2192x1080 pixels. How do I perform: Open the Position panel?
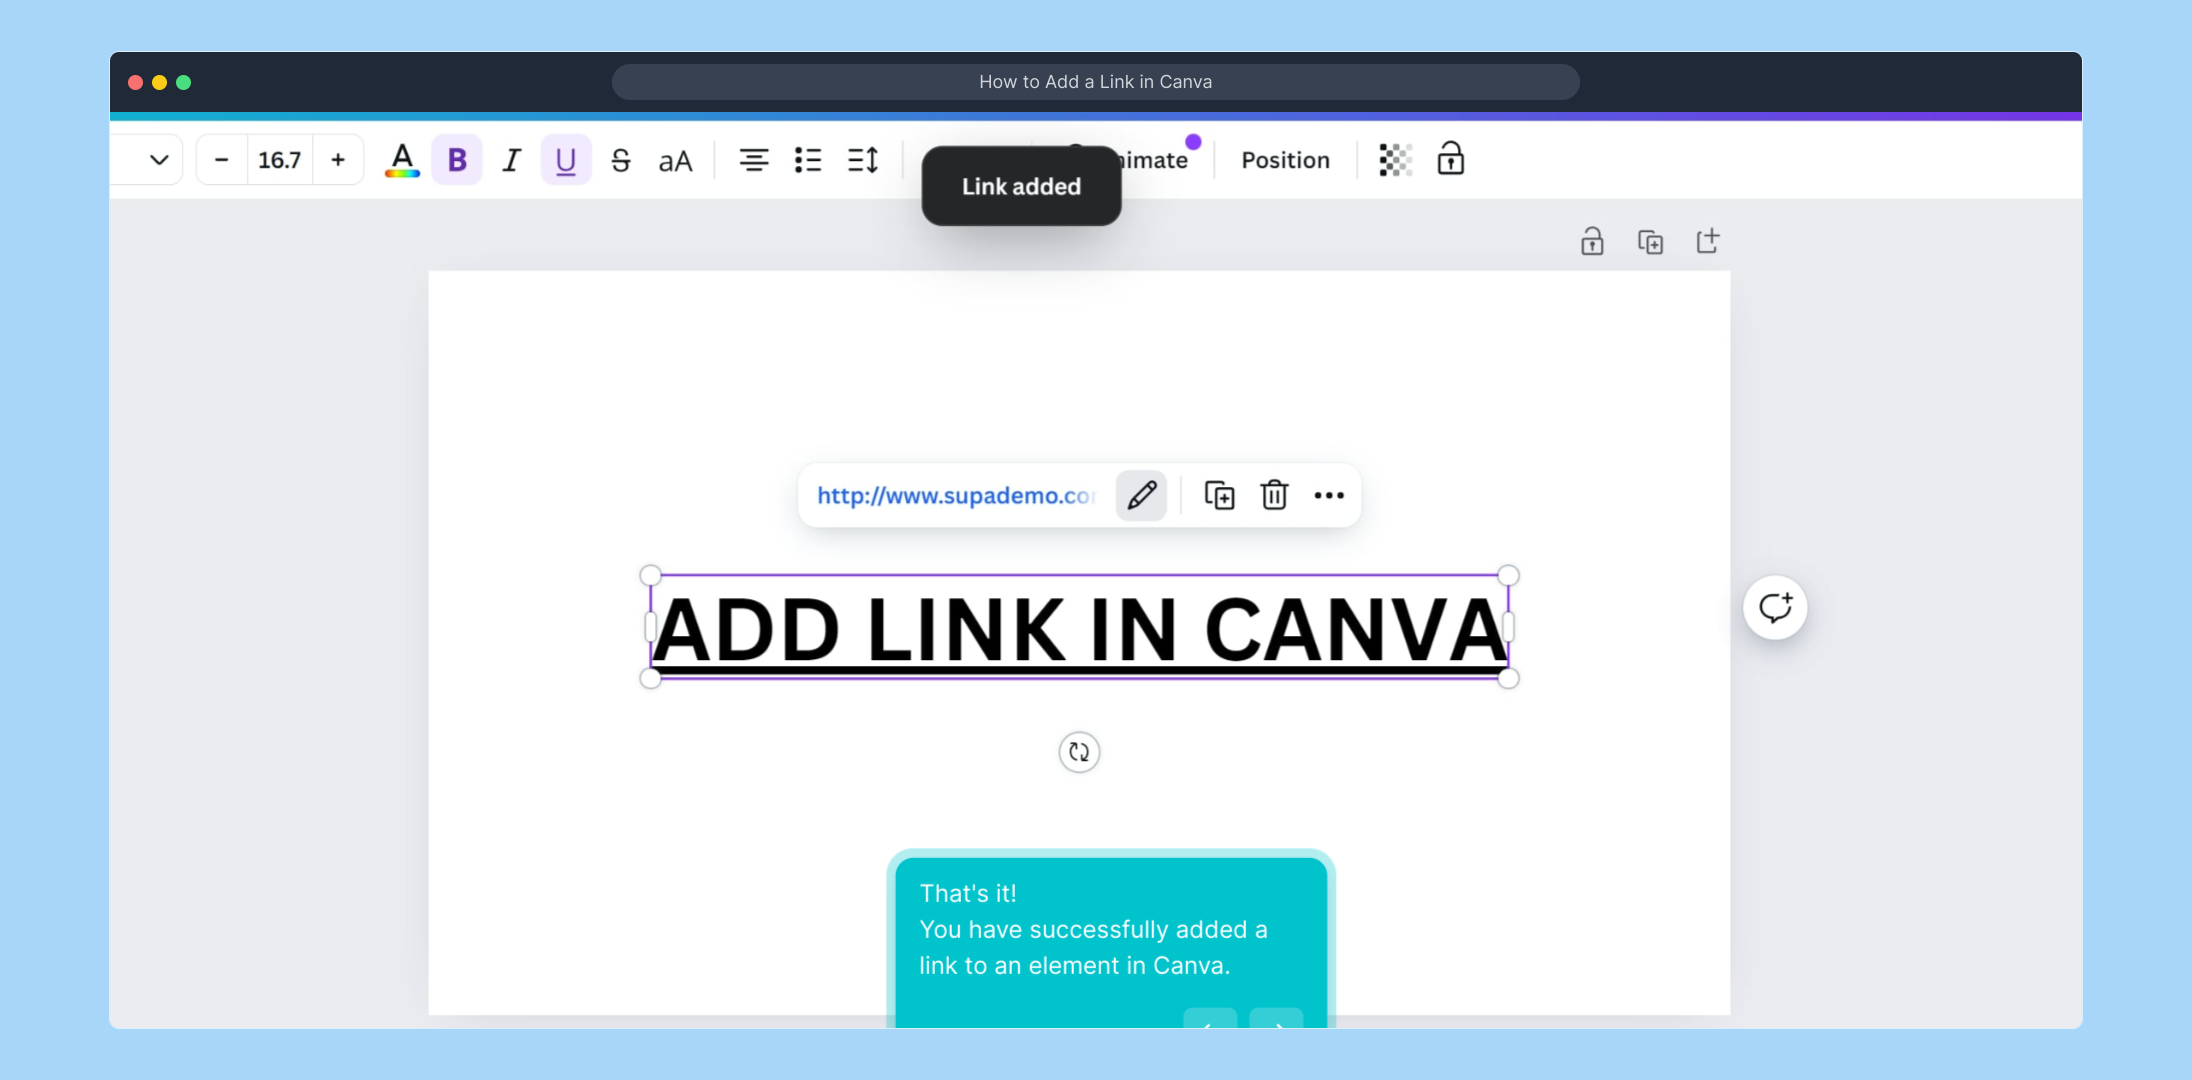pyautogui.click(x=1285, y=160)
